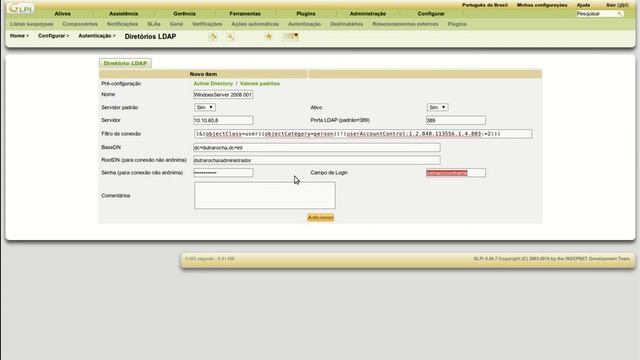Go to Home breadcrumb

(x=17, y=36)
